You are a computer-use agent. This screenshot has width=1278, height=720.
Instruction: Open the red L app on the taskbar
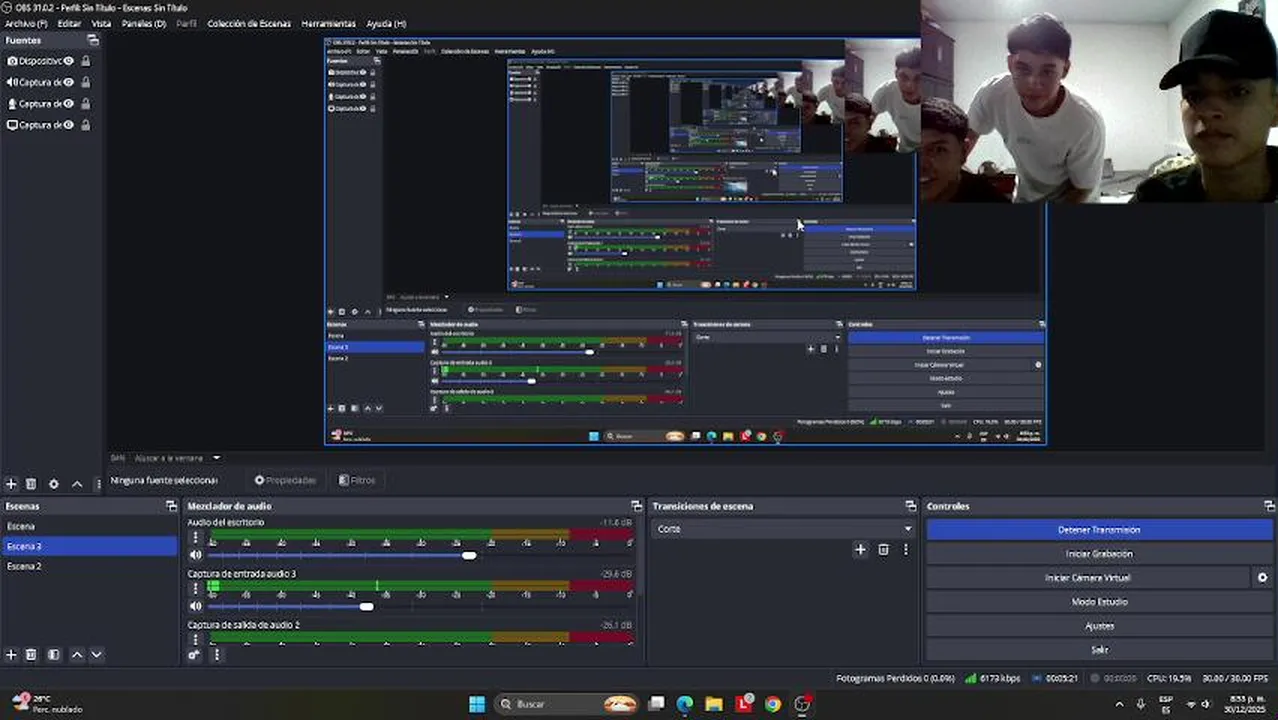pos(744,704)
